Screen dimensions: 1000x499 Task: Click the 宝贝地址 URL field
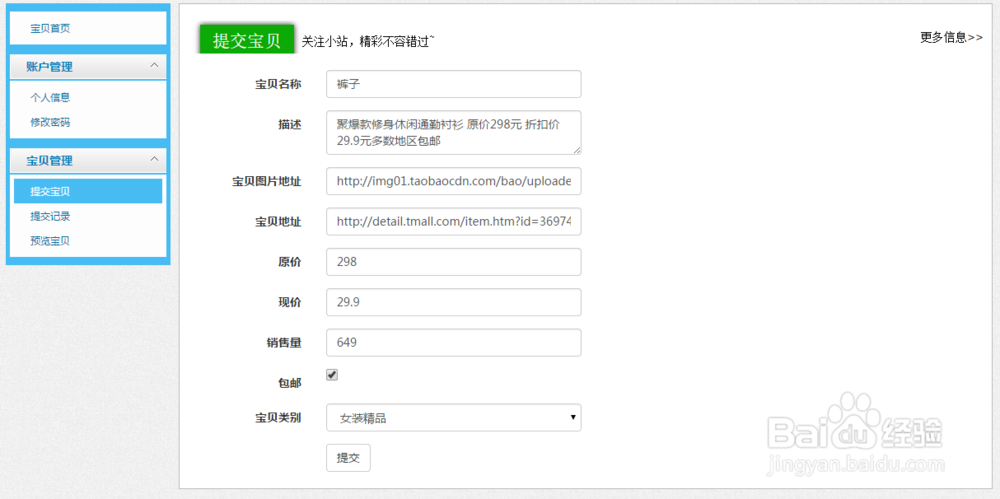click(x=453, y=221)
